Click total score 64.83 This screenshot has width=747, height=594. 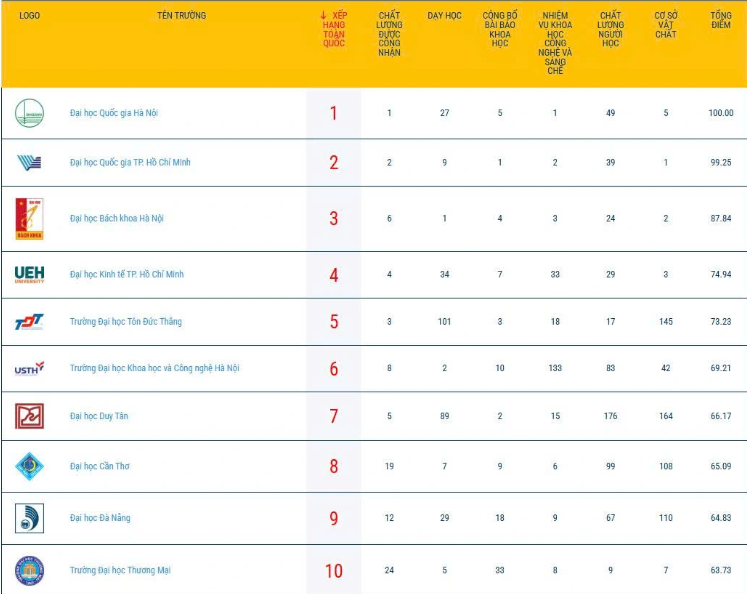721,518
